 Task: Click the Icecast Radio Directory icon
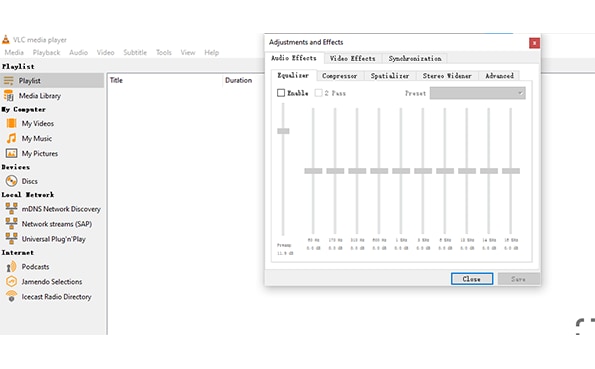tap(11, 296)
